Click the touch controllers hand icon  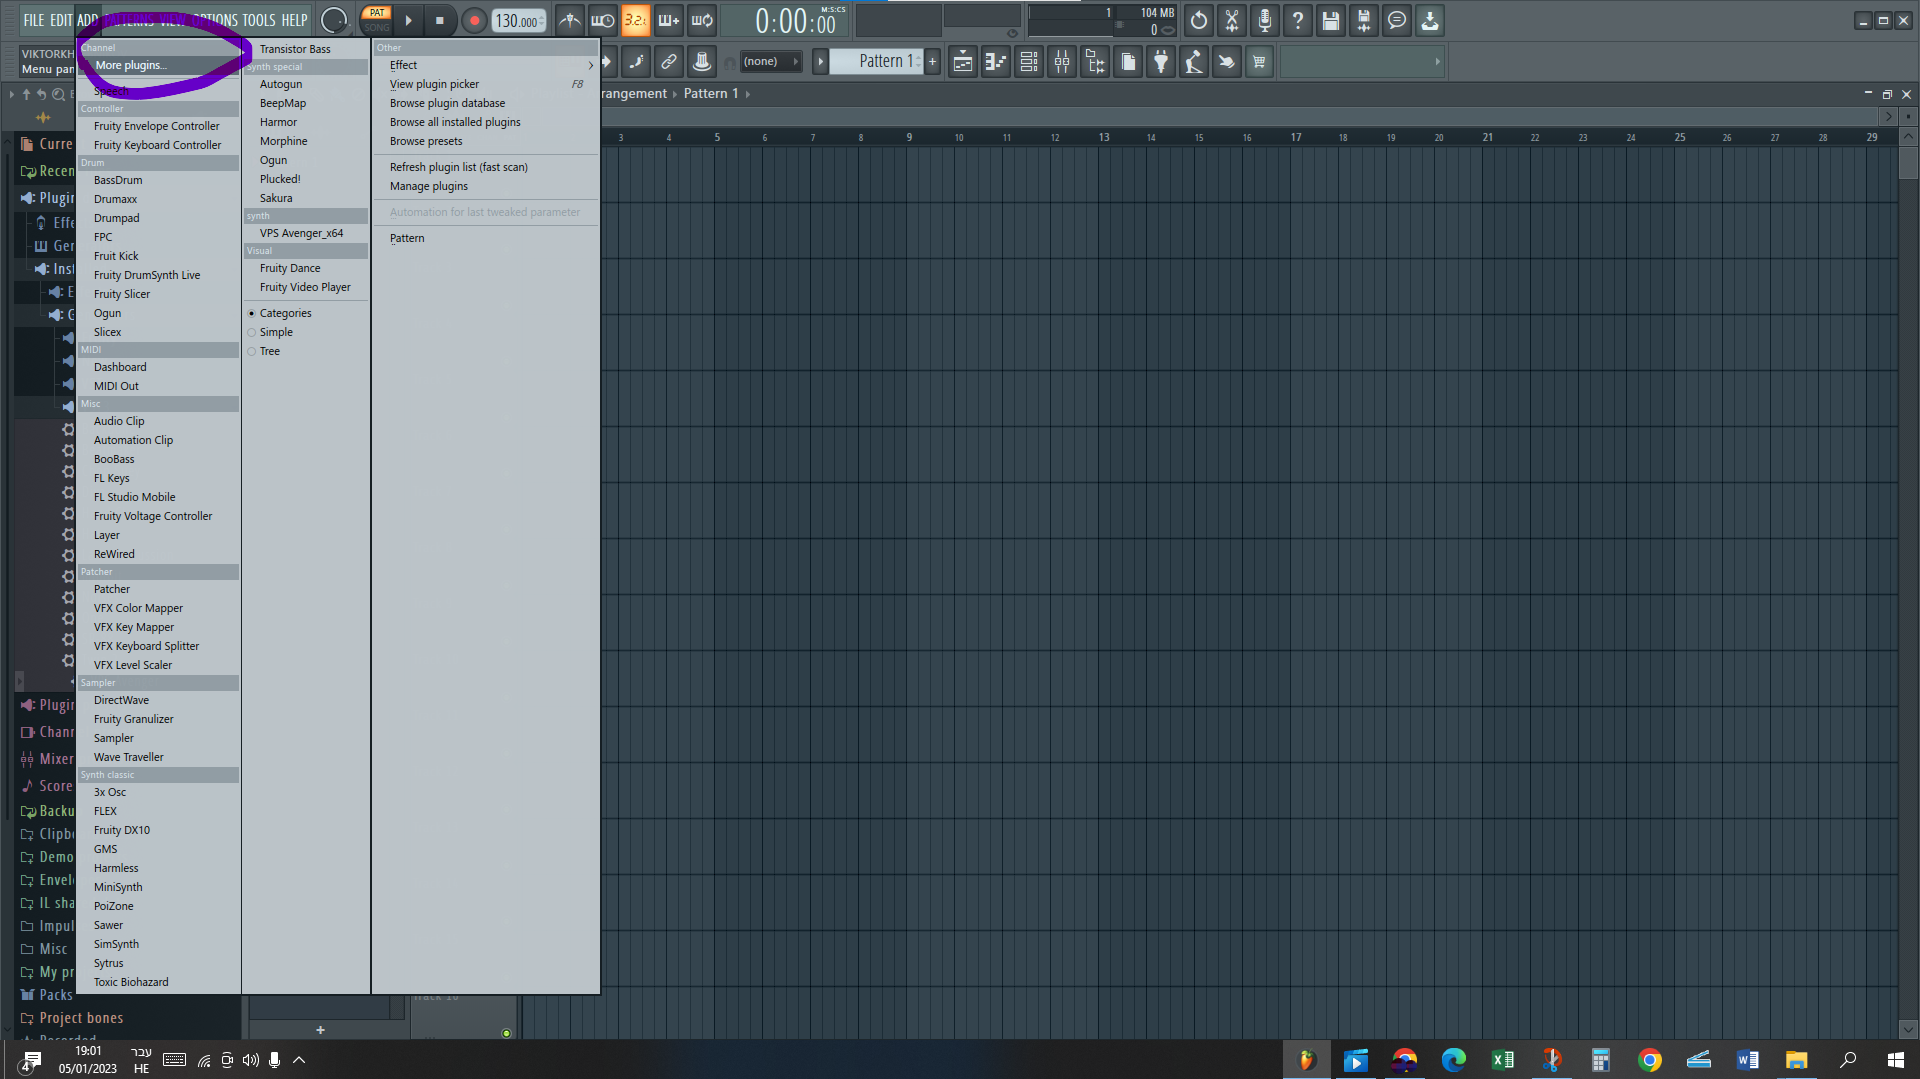pyautogui.click(x=1227, y=62)
